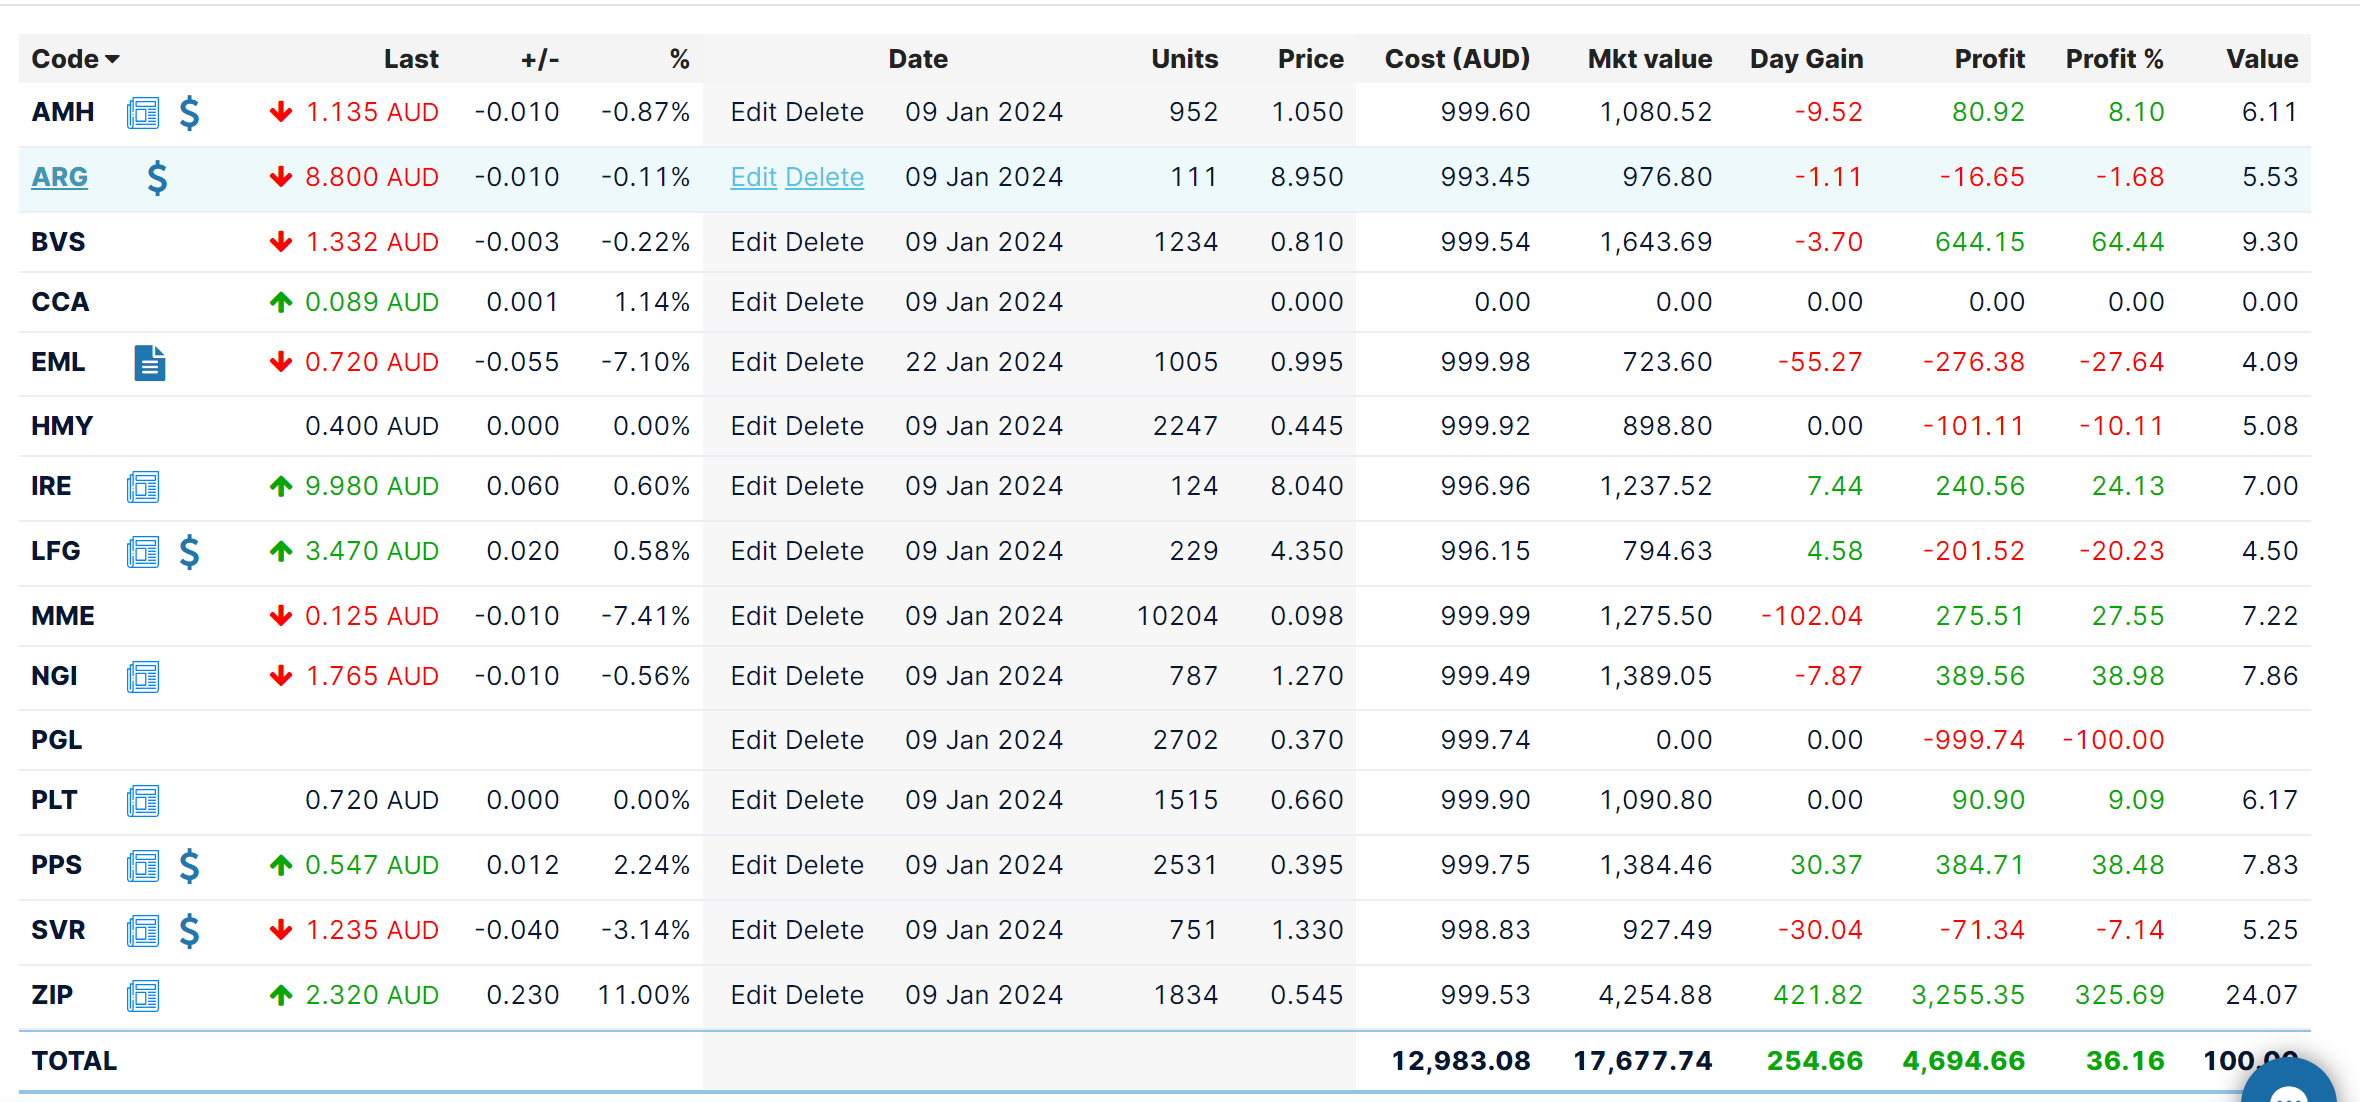Image resolution: width=2360 pixels, height=1102 pixels.
Task: Sort table by Mkt value header
Action: point(1649,59)
